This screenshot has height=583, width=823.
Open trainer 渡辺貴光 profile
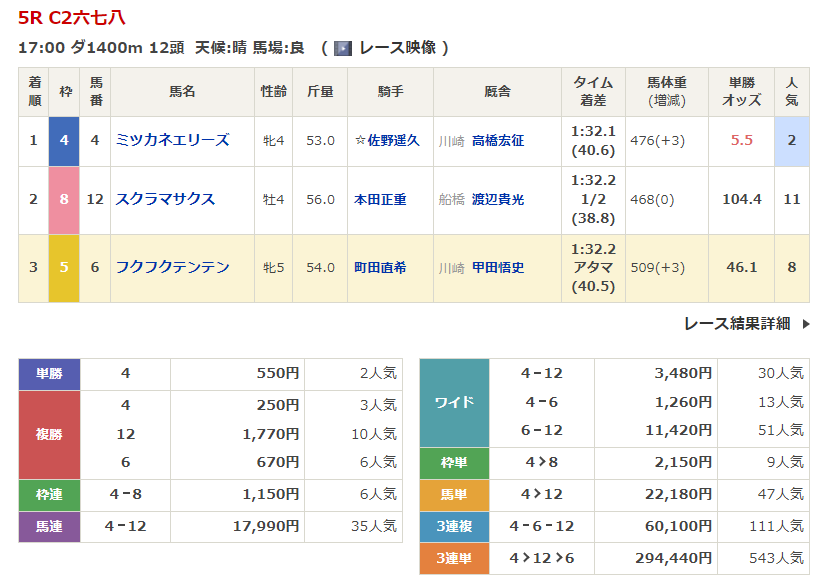[x=497, y=200]
